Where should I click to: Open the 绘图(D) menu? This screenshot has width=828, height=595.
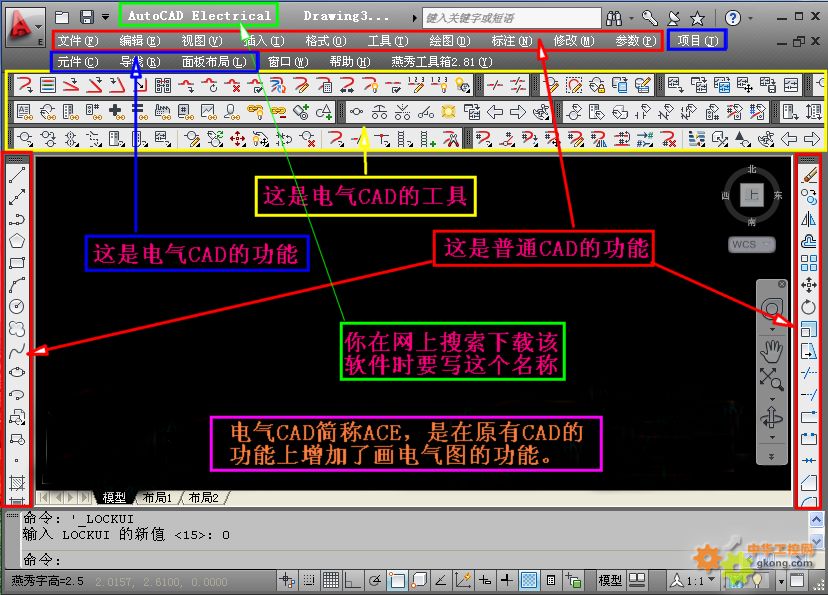click(x=449, y=41)
